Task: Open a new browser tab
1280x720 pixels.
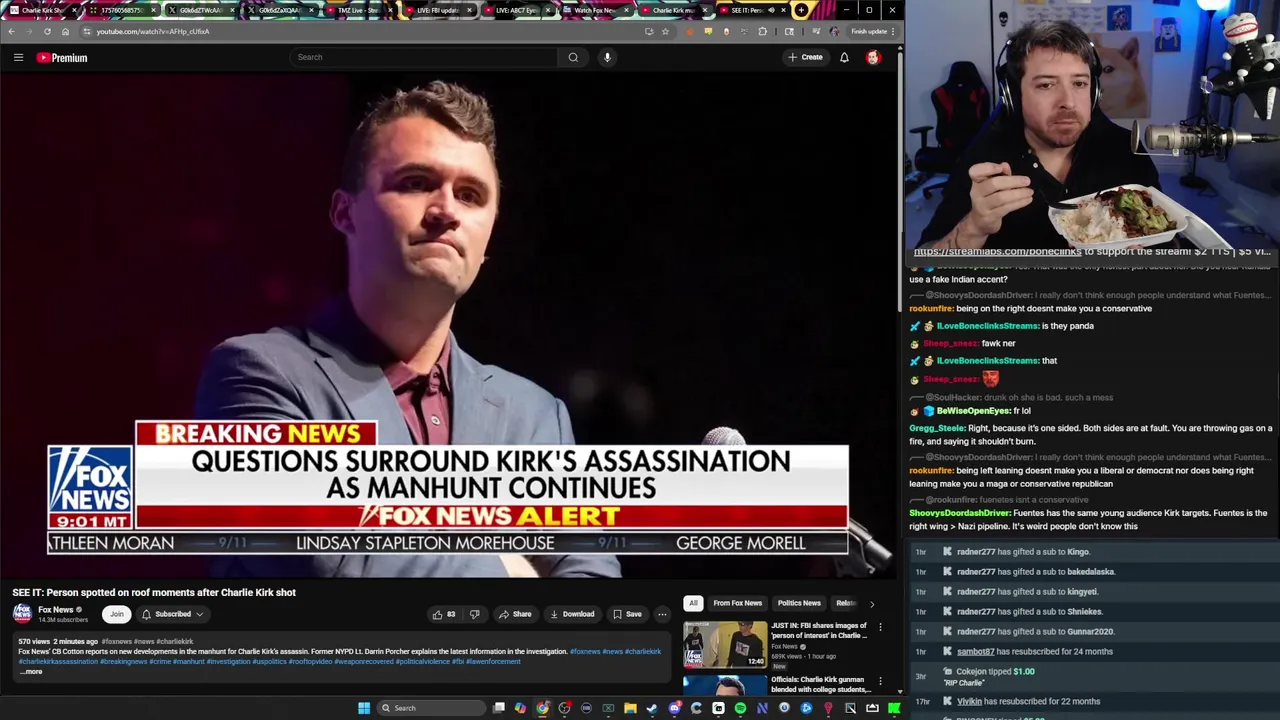Action: pos(801,10)
